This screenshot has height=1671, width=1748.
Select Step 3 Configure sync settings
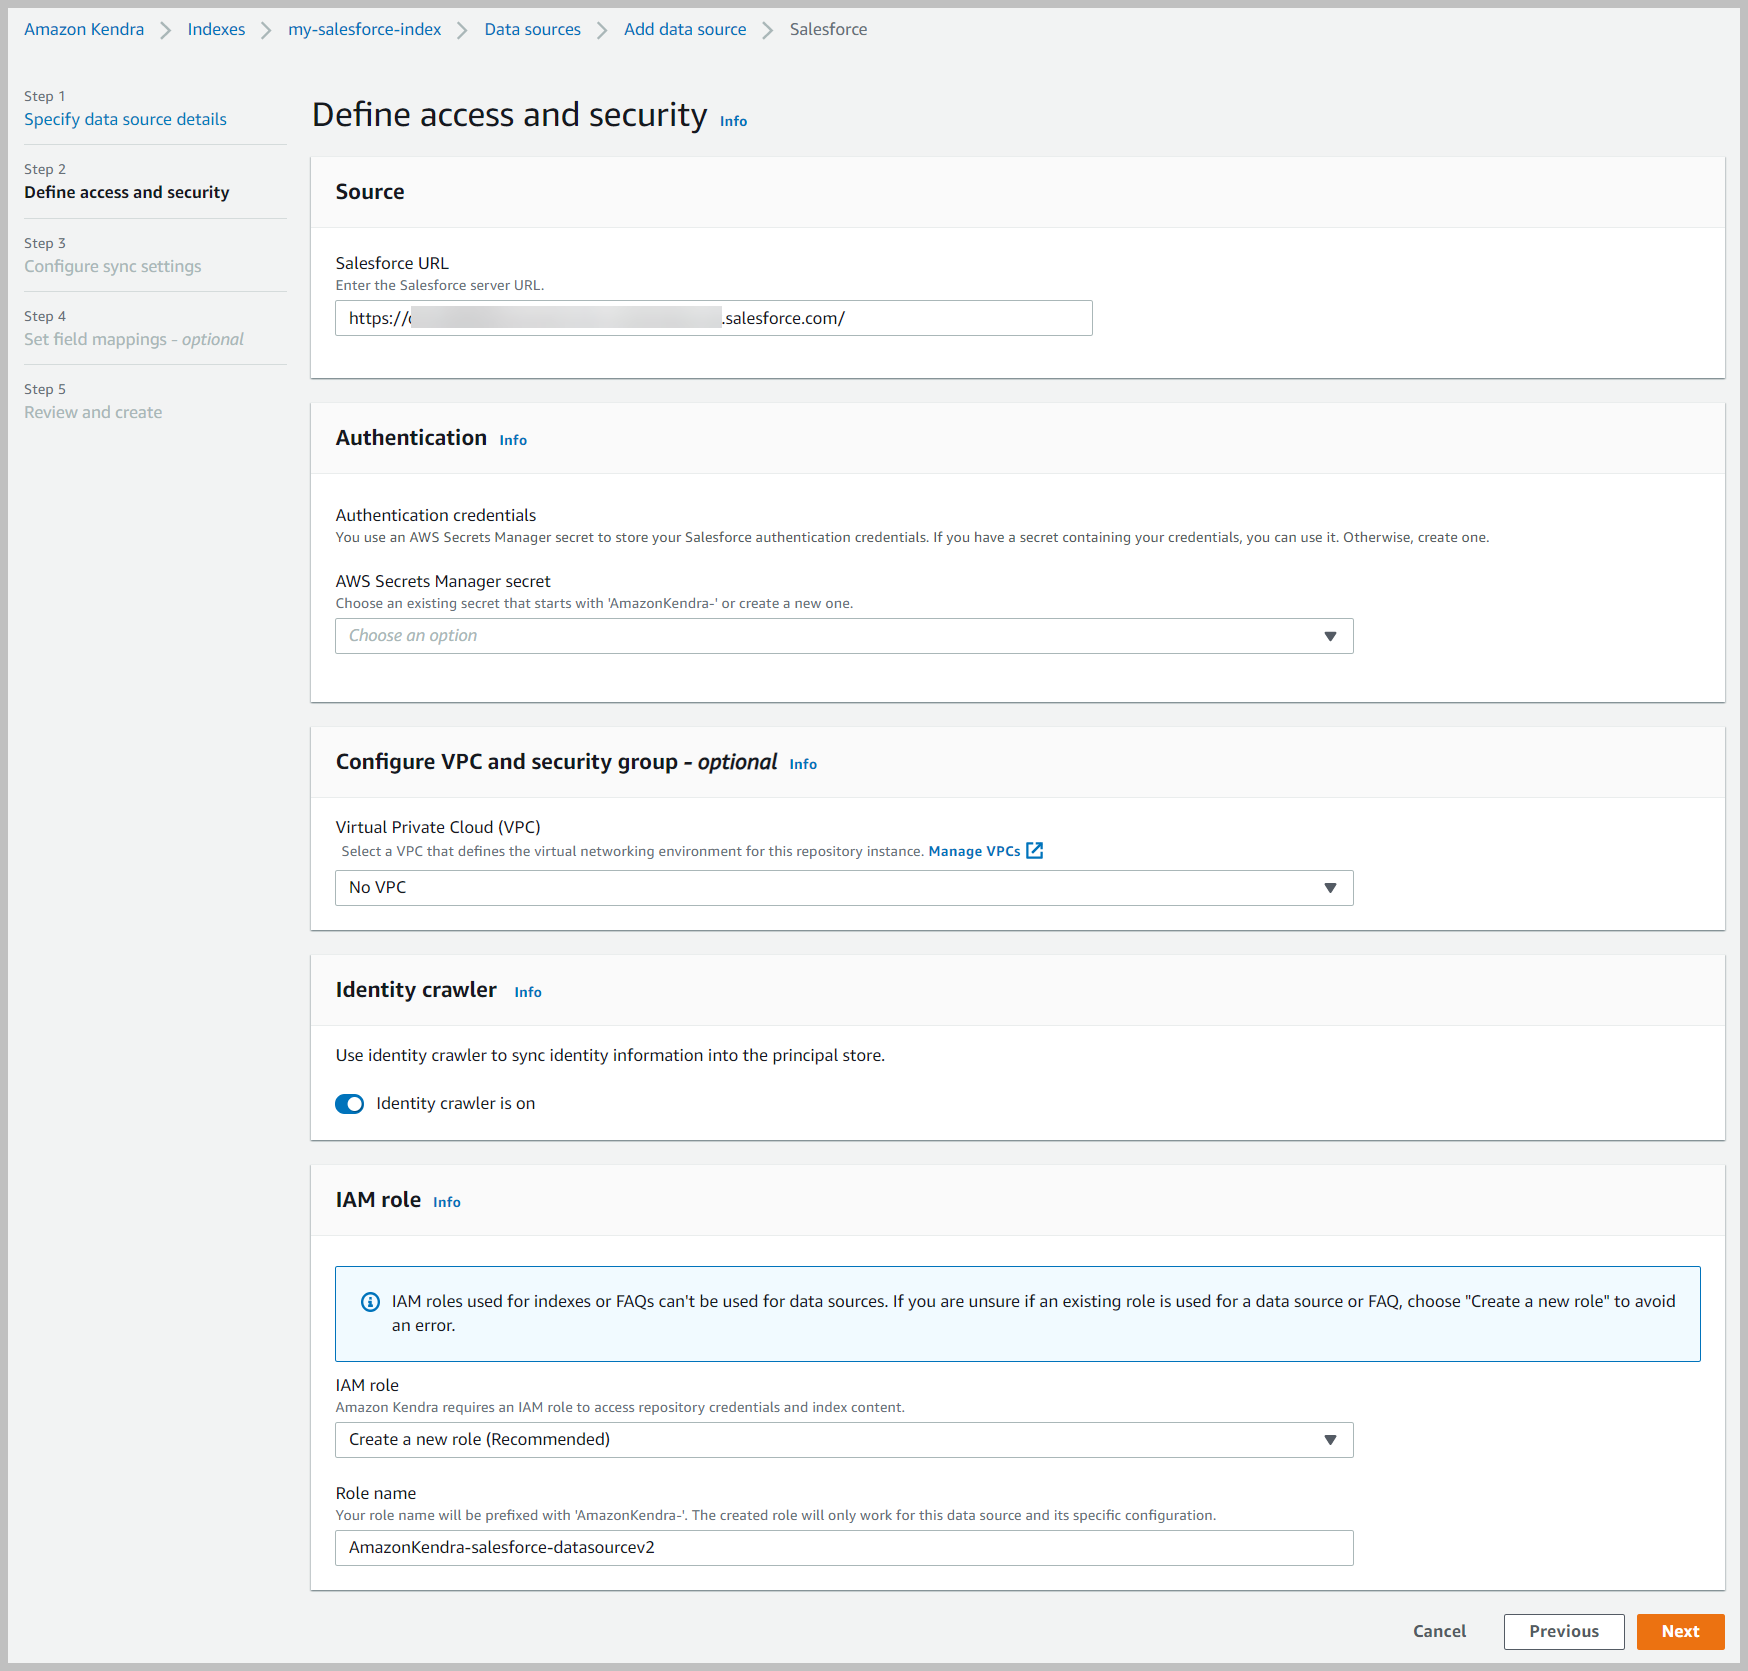point(113,266)
